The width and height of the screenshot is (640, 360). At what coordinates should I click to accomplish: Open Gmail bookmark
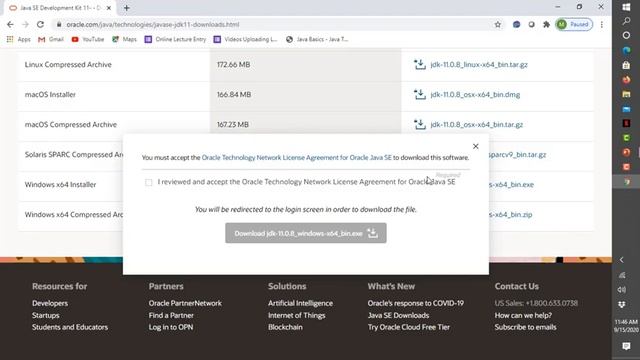click(51, 39)
